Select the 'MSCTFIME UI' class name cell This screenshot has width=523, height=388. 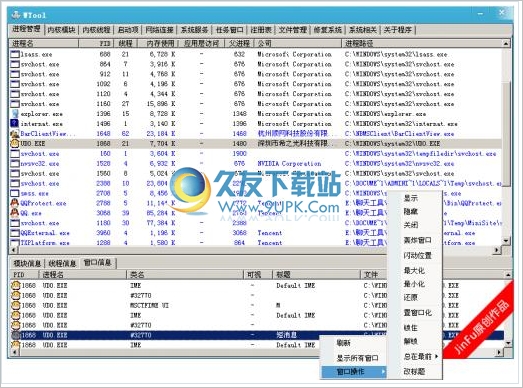[x=149, y=305]
